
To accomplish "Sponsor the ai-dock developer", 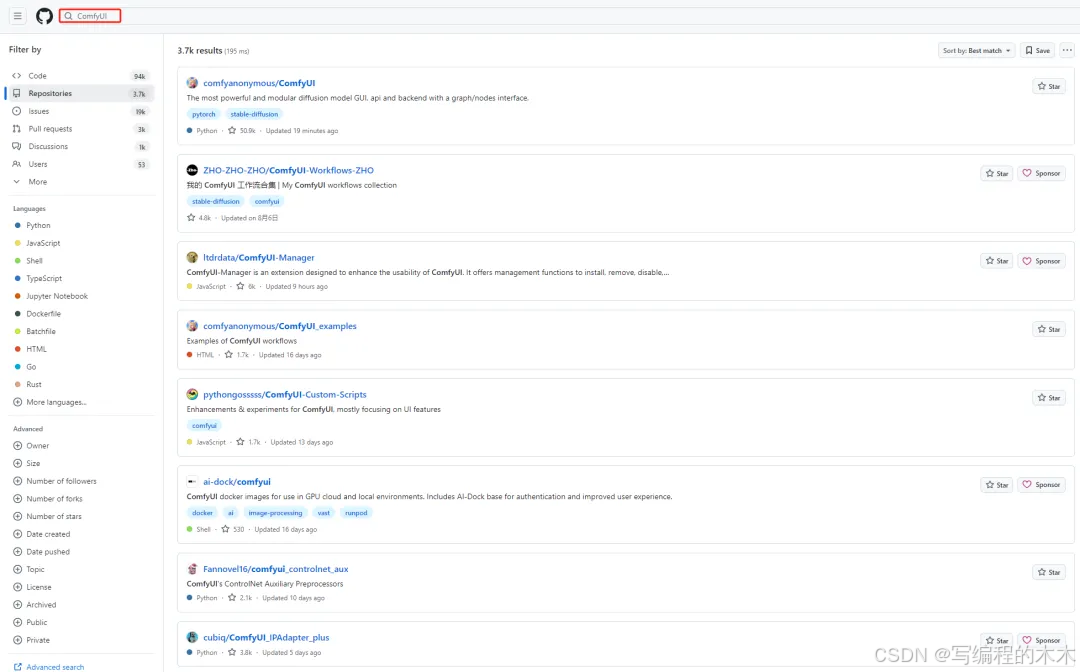I will 1041,485.
